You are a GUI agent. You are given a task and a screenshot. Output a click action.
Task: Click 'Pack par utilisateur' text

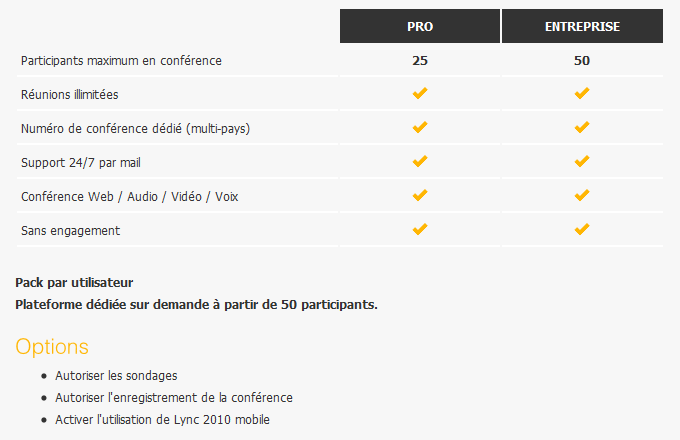click(74, 283)
